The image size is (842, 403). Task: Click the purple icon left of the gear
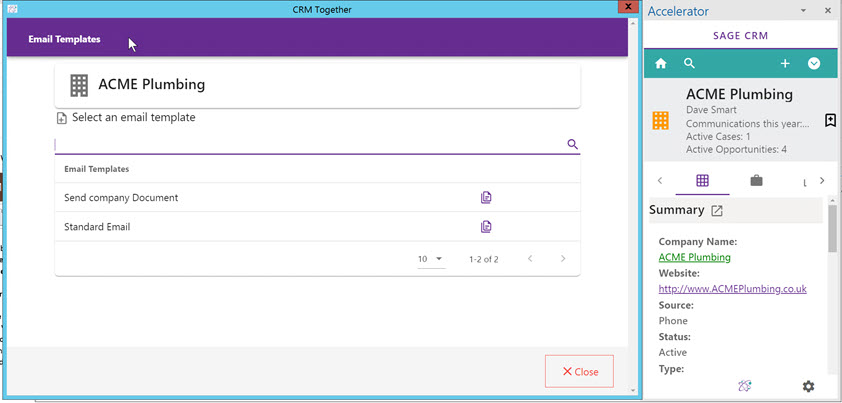click(745, 385)
